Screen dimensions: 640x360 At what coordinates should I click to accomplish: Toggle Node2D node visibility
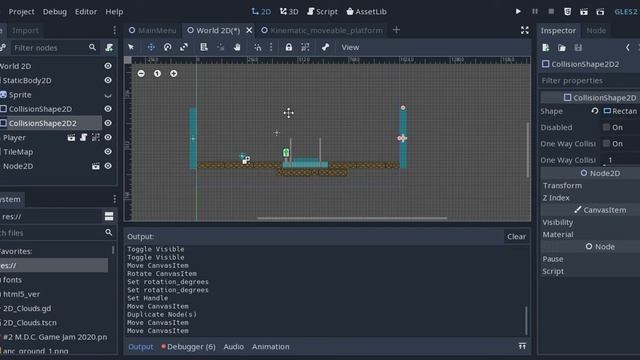pyautogui.click(x=108, y=166)
